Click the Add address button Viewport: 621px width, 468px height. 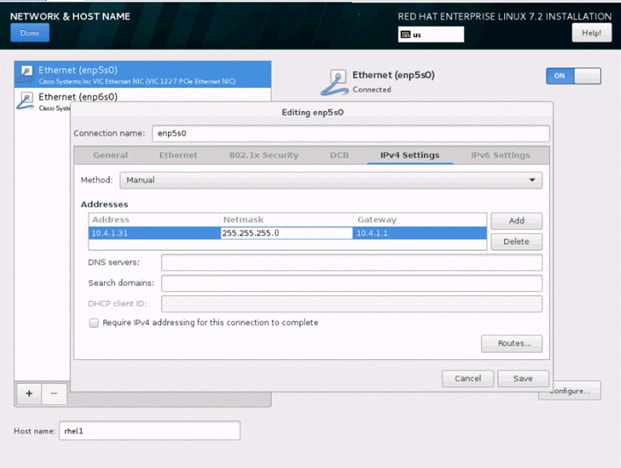tap(516, 221)
